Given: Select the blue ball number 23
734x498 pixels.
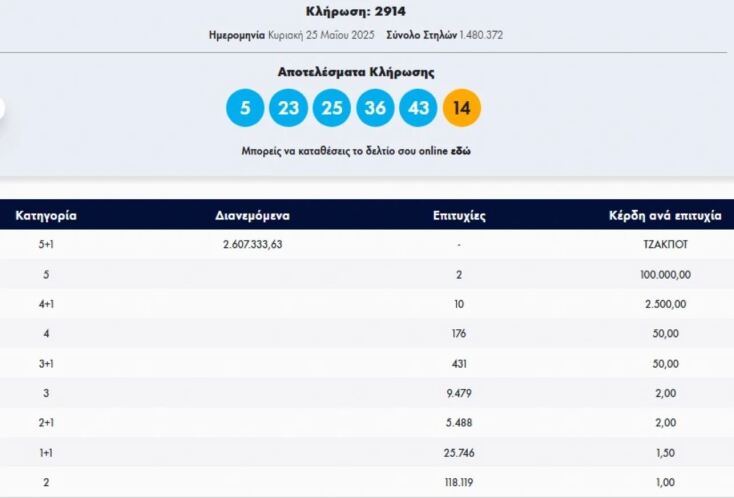Looking at the screenshot, I should pyautogui.click(x=288, y=108).
